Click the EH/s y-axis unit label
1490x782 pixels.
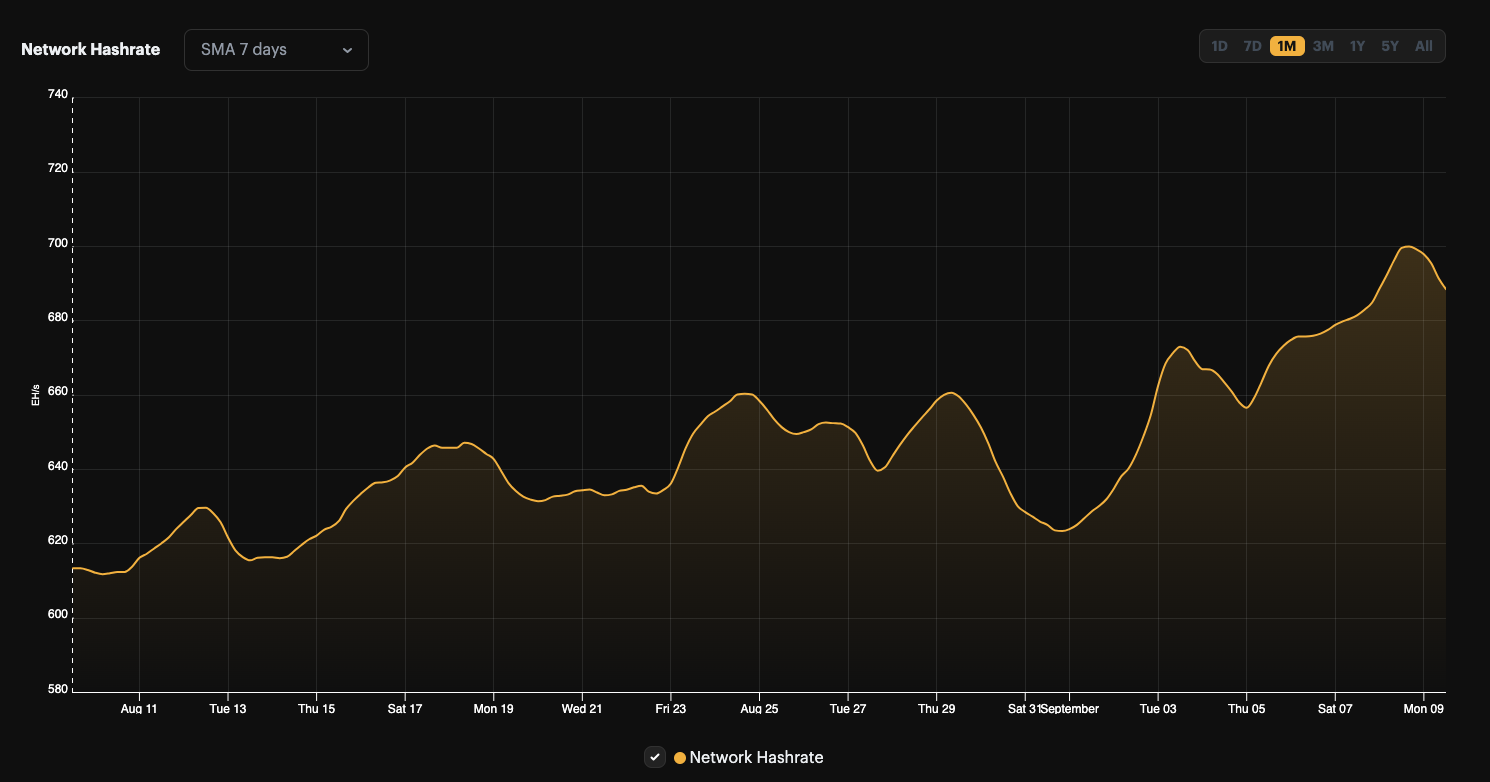point(36,395)
